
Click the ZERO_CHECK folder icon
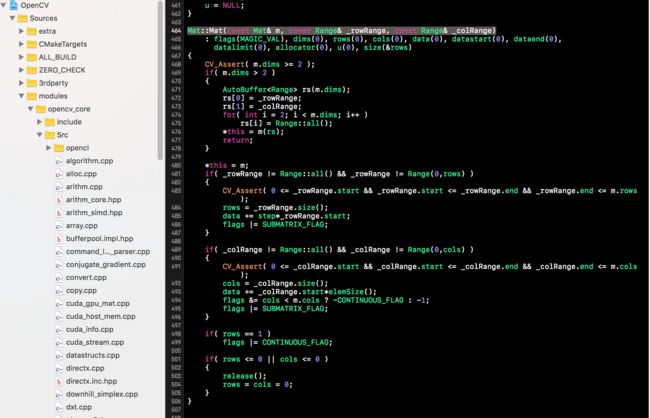pyautogui.click(x=32, y=70)
